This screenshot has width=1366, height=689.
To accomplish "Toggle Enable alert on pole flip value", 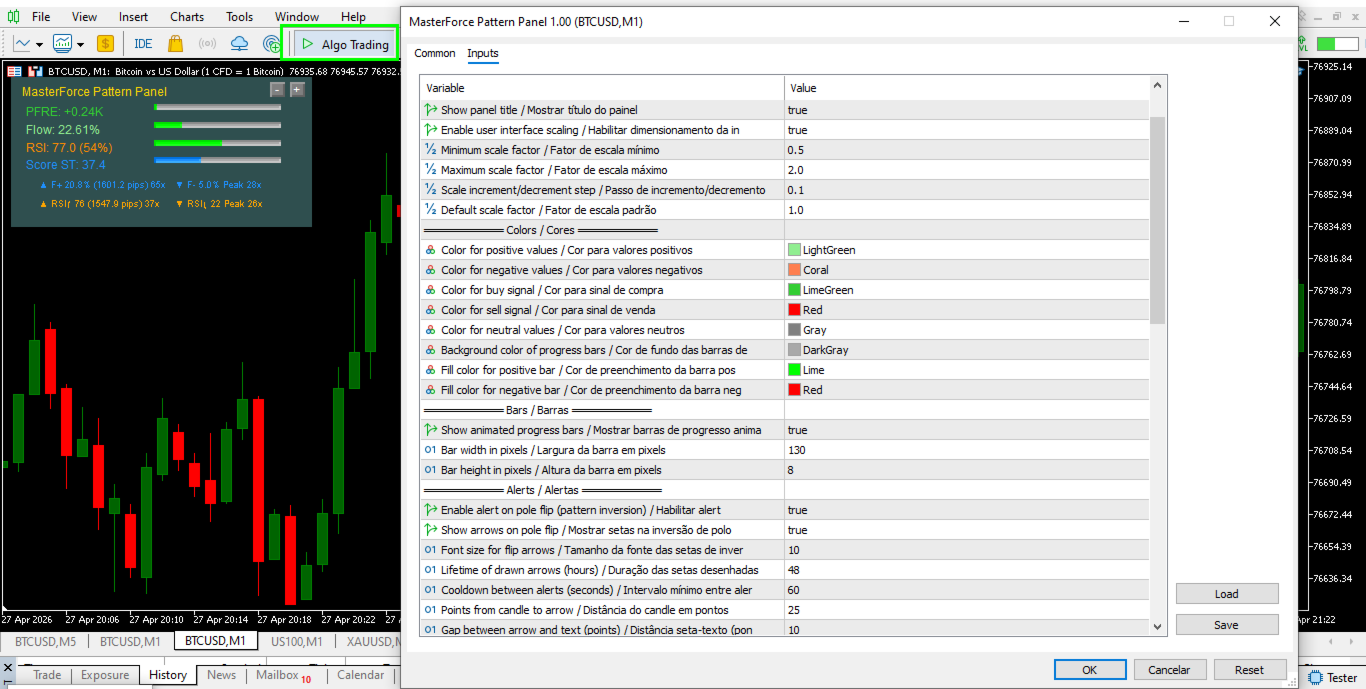I will [967, 510].
